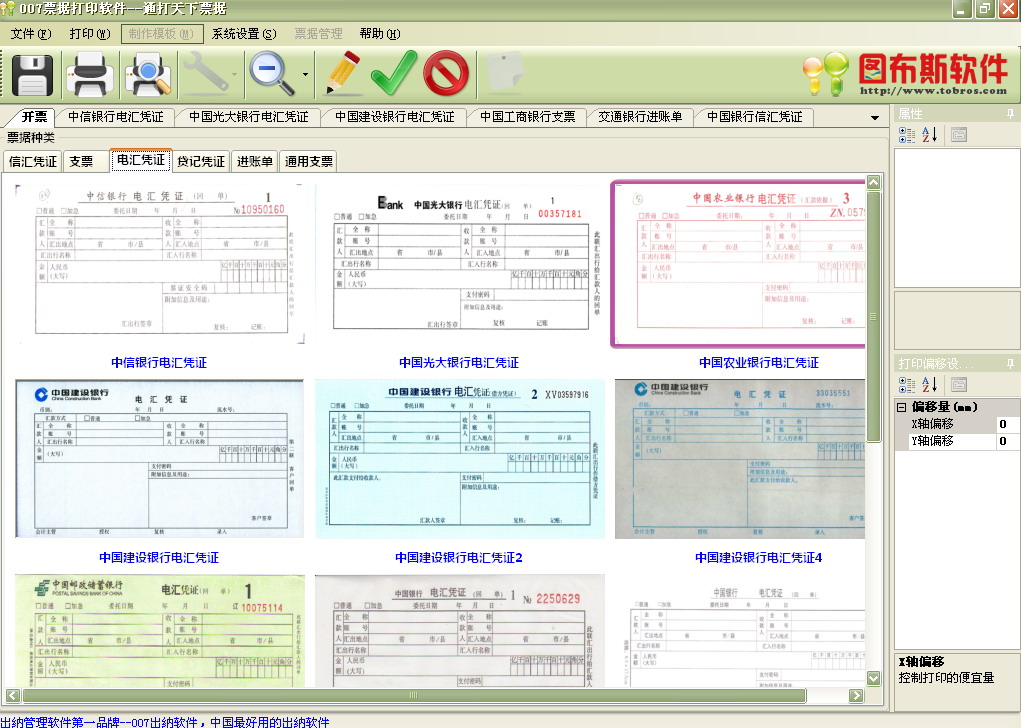The image size is (1021, 728).
Task: Switch to the 开票 tab
Action: 34,117
